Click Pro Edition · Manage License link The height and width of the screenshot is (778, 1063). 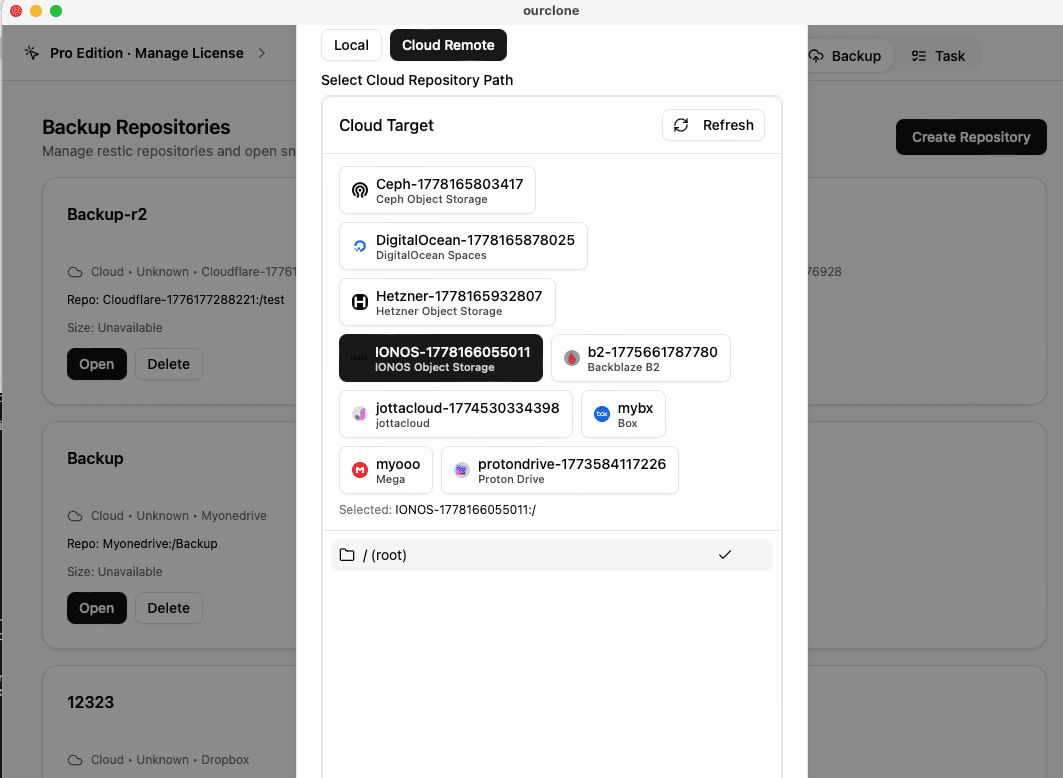point(146,53)
